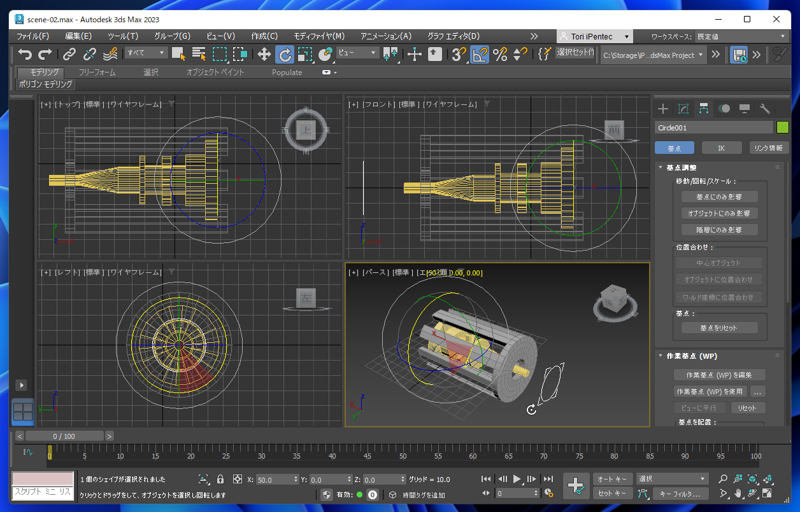
Task: Toggle the Window/Crossing selection icon
Action: pos(240,54)
